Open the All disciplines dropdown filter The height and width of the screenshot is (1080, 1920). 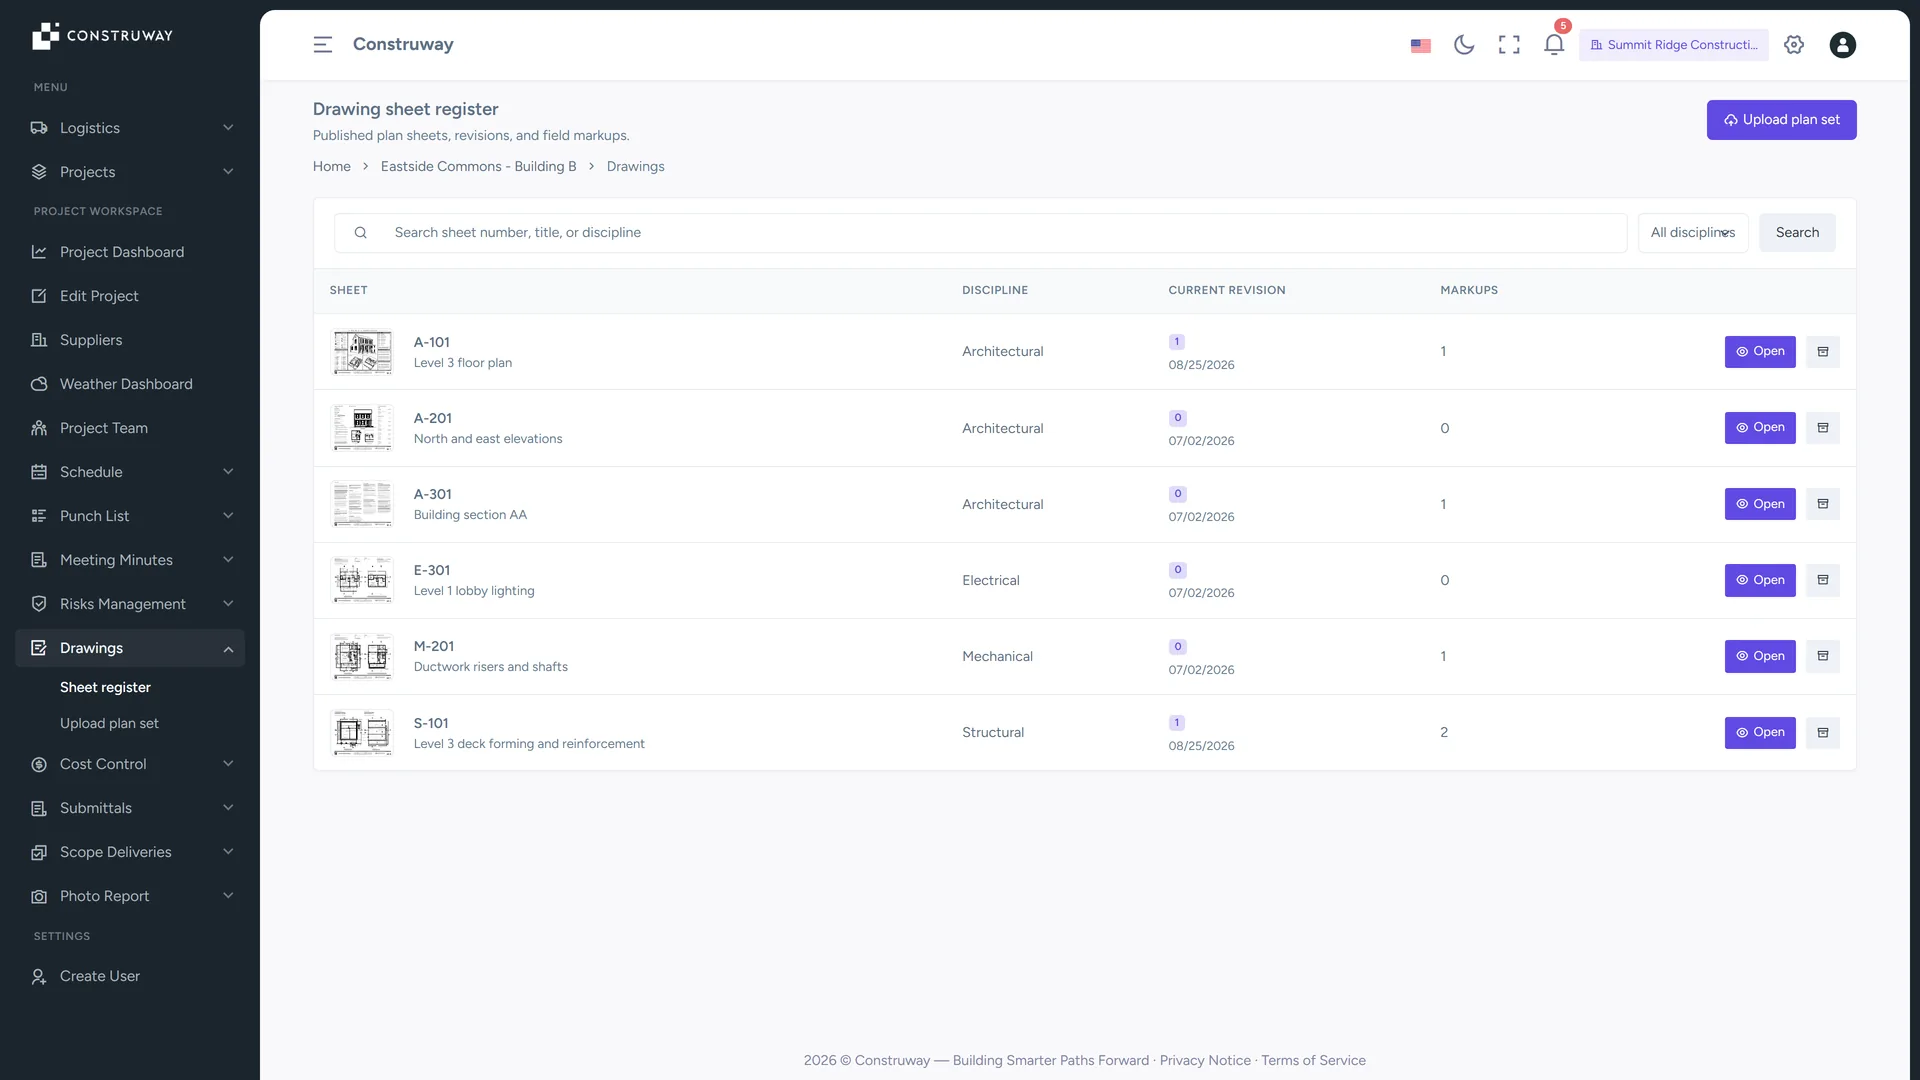tap(1693, 233)
